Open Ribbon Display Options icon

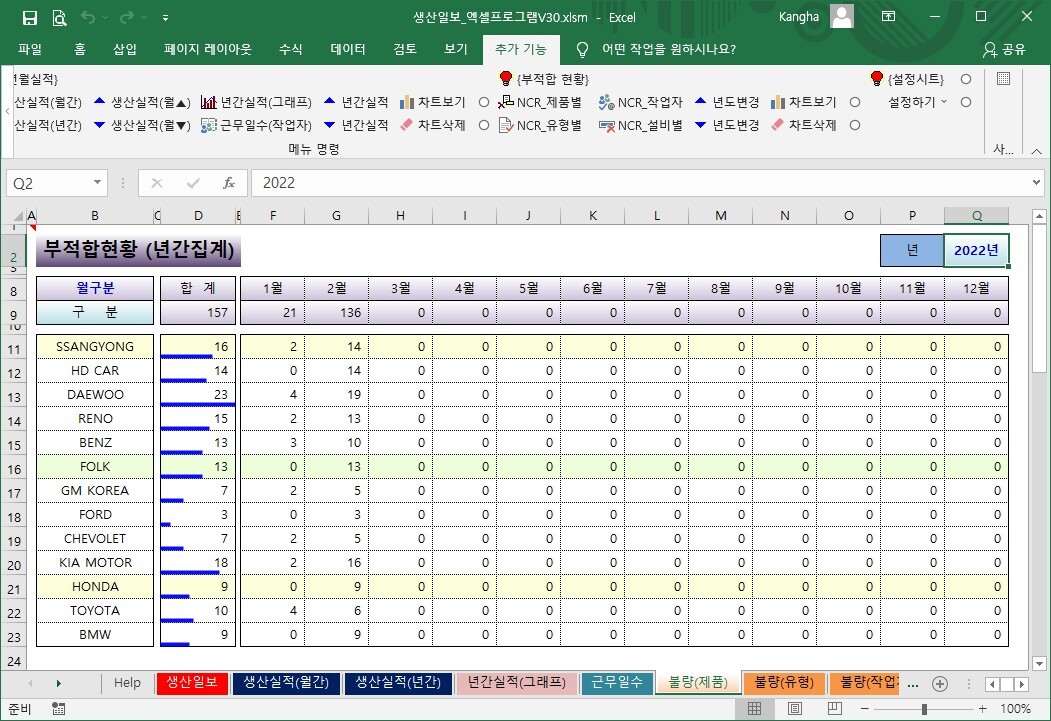pos(888,17)
